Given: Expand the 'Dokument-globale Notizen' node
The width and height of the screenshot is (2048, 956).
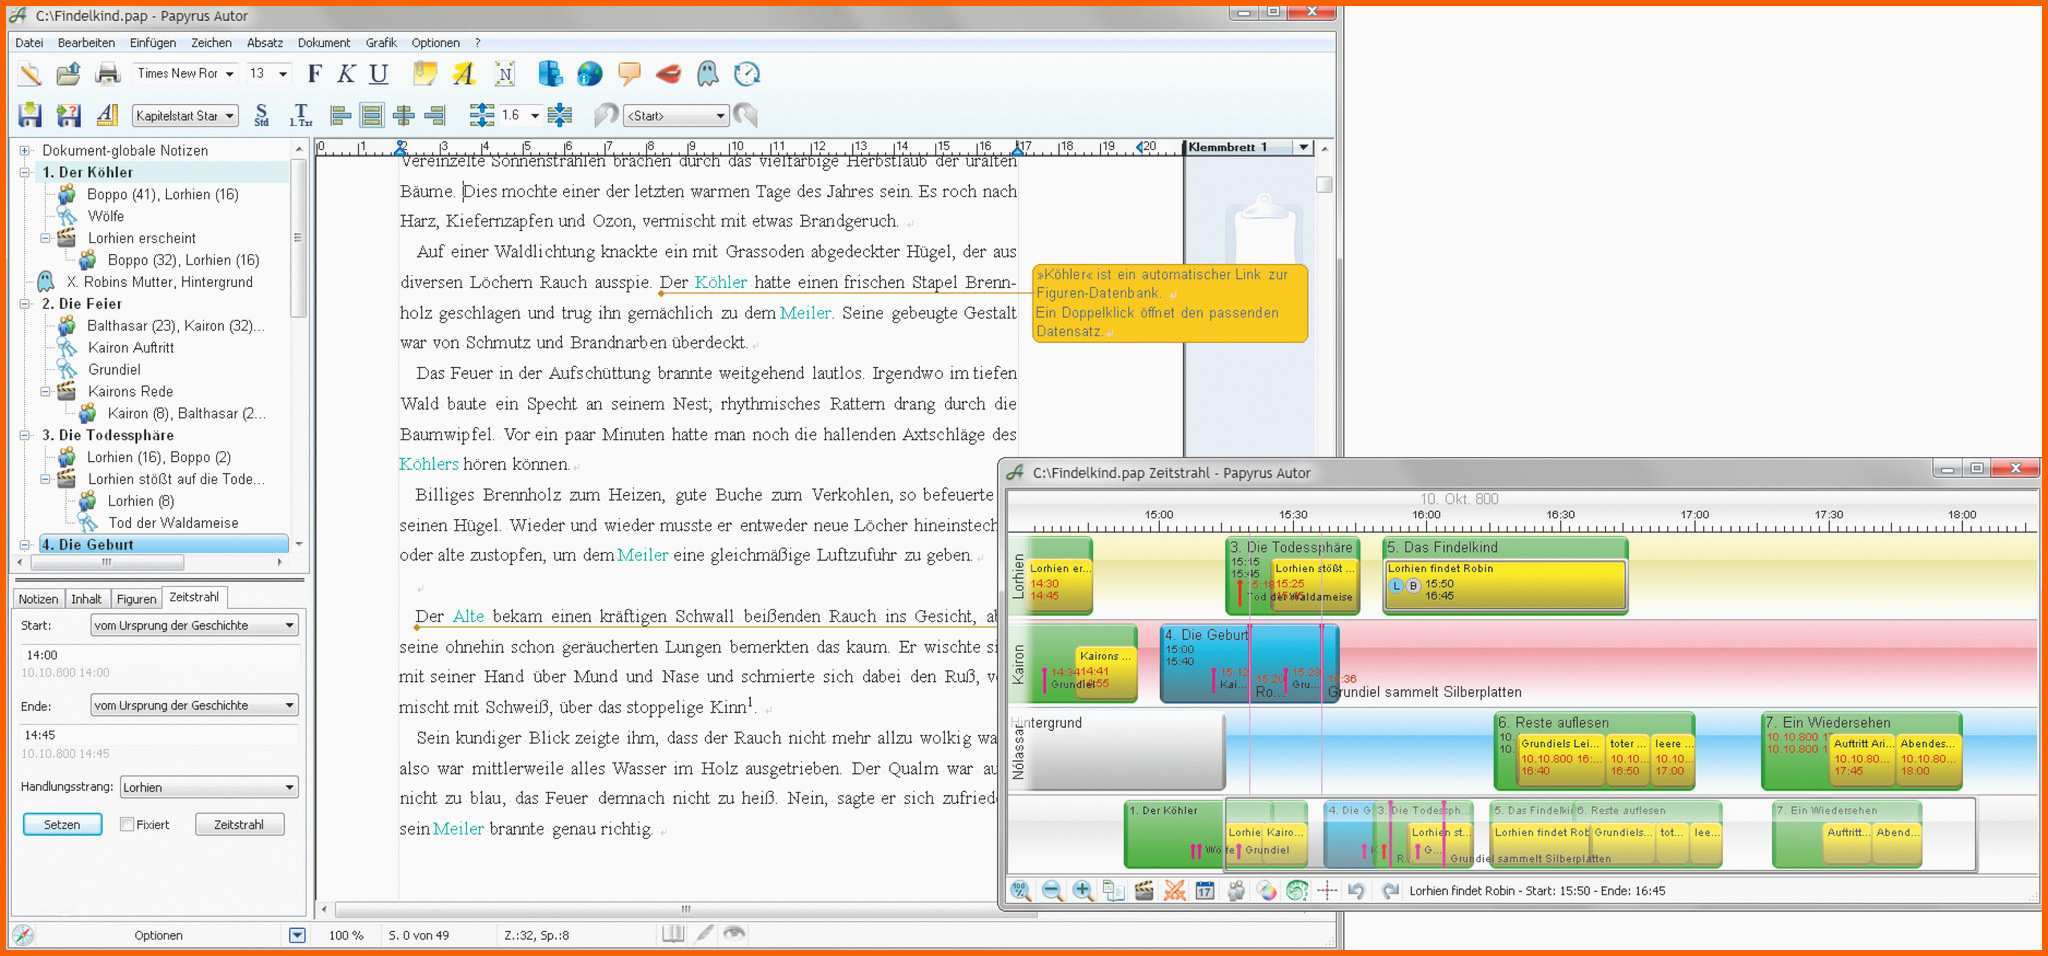Looking at the screenshot, I should (25, 150).
